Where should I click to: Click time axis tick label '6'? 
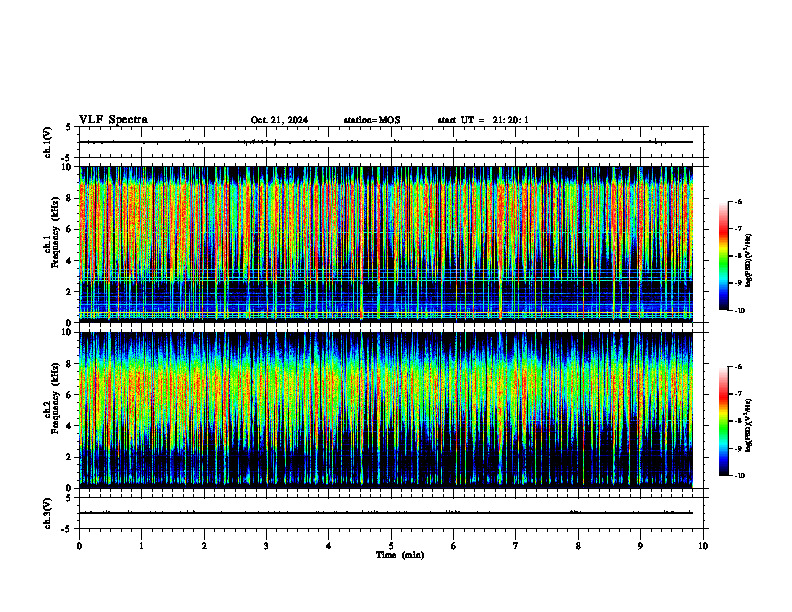[x=454, y=546]
